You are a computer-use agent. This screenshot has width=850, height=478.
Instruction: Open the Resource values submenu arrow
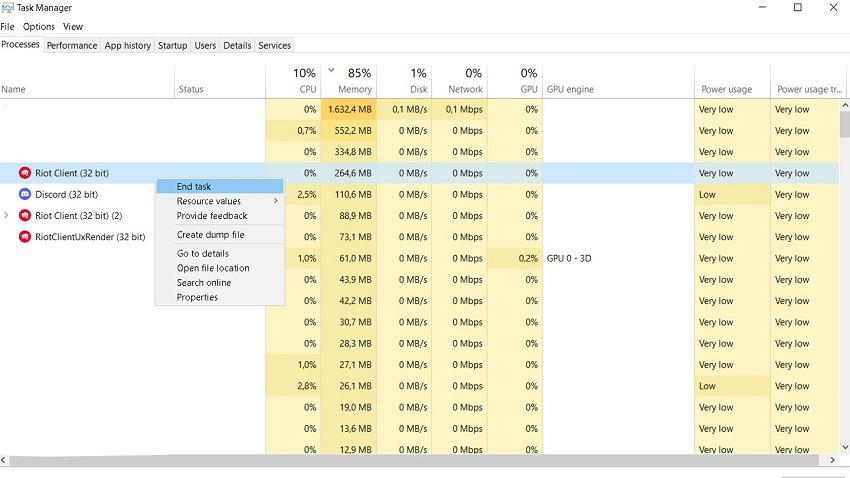tap(276, 201)
